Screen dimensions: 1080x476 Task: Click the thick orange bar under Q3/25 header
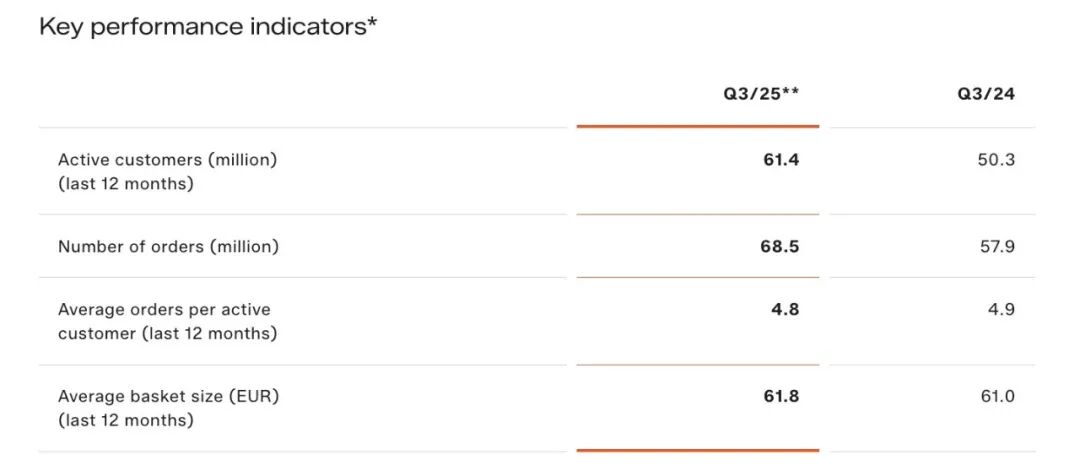tap(698, 126)
